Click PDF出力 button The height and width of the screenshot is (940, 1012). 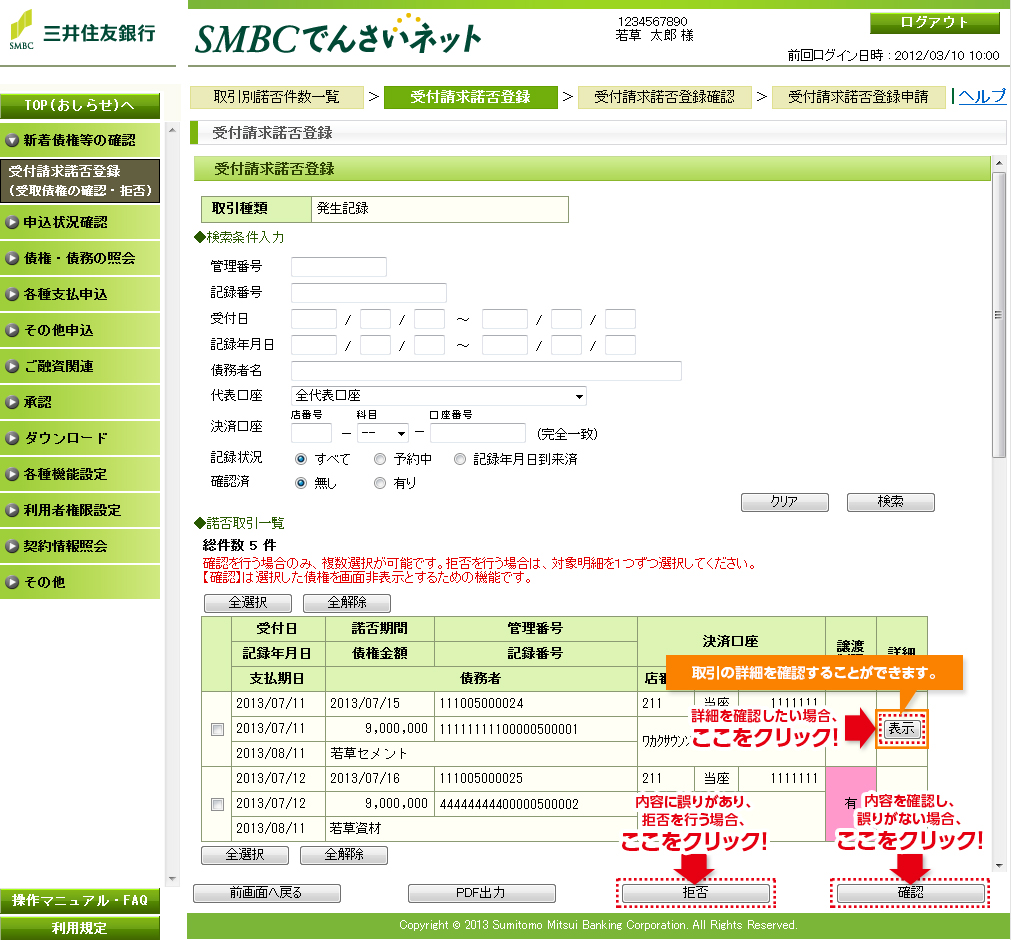click(481, 893)
